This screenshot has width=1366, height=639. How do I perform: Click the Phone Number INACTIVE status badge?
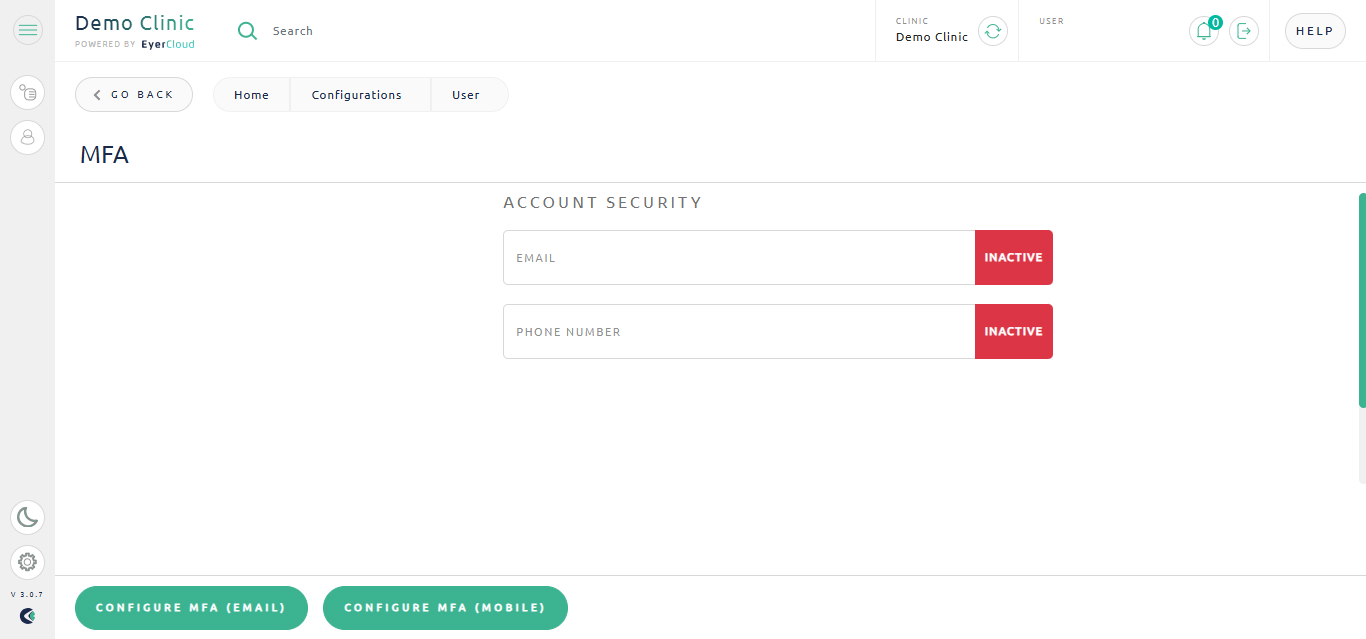1013,332
